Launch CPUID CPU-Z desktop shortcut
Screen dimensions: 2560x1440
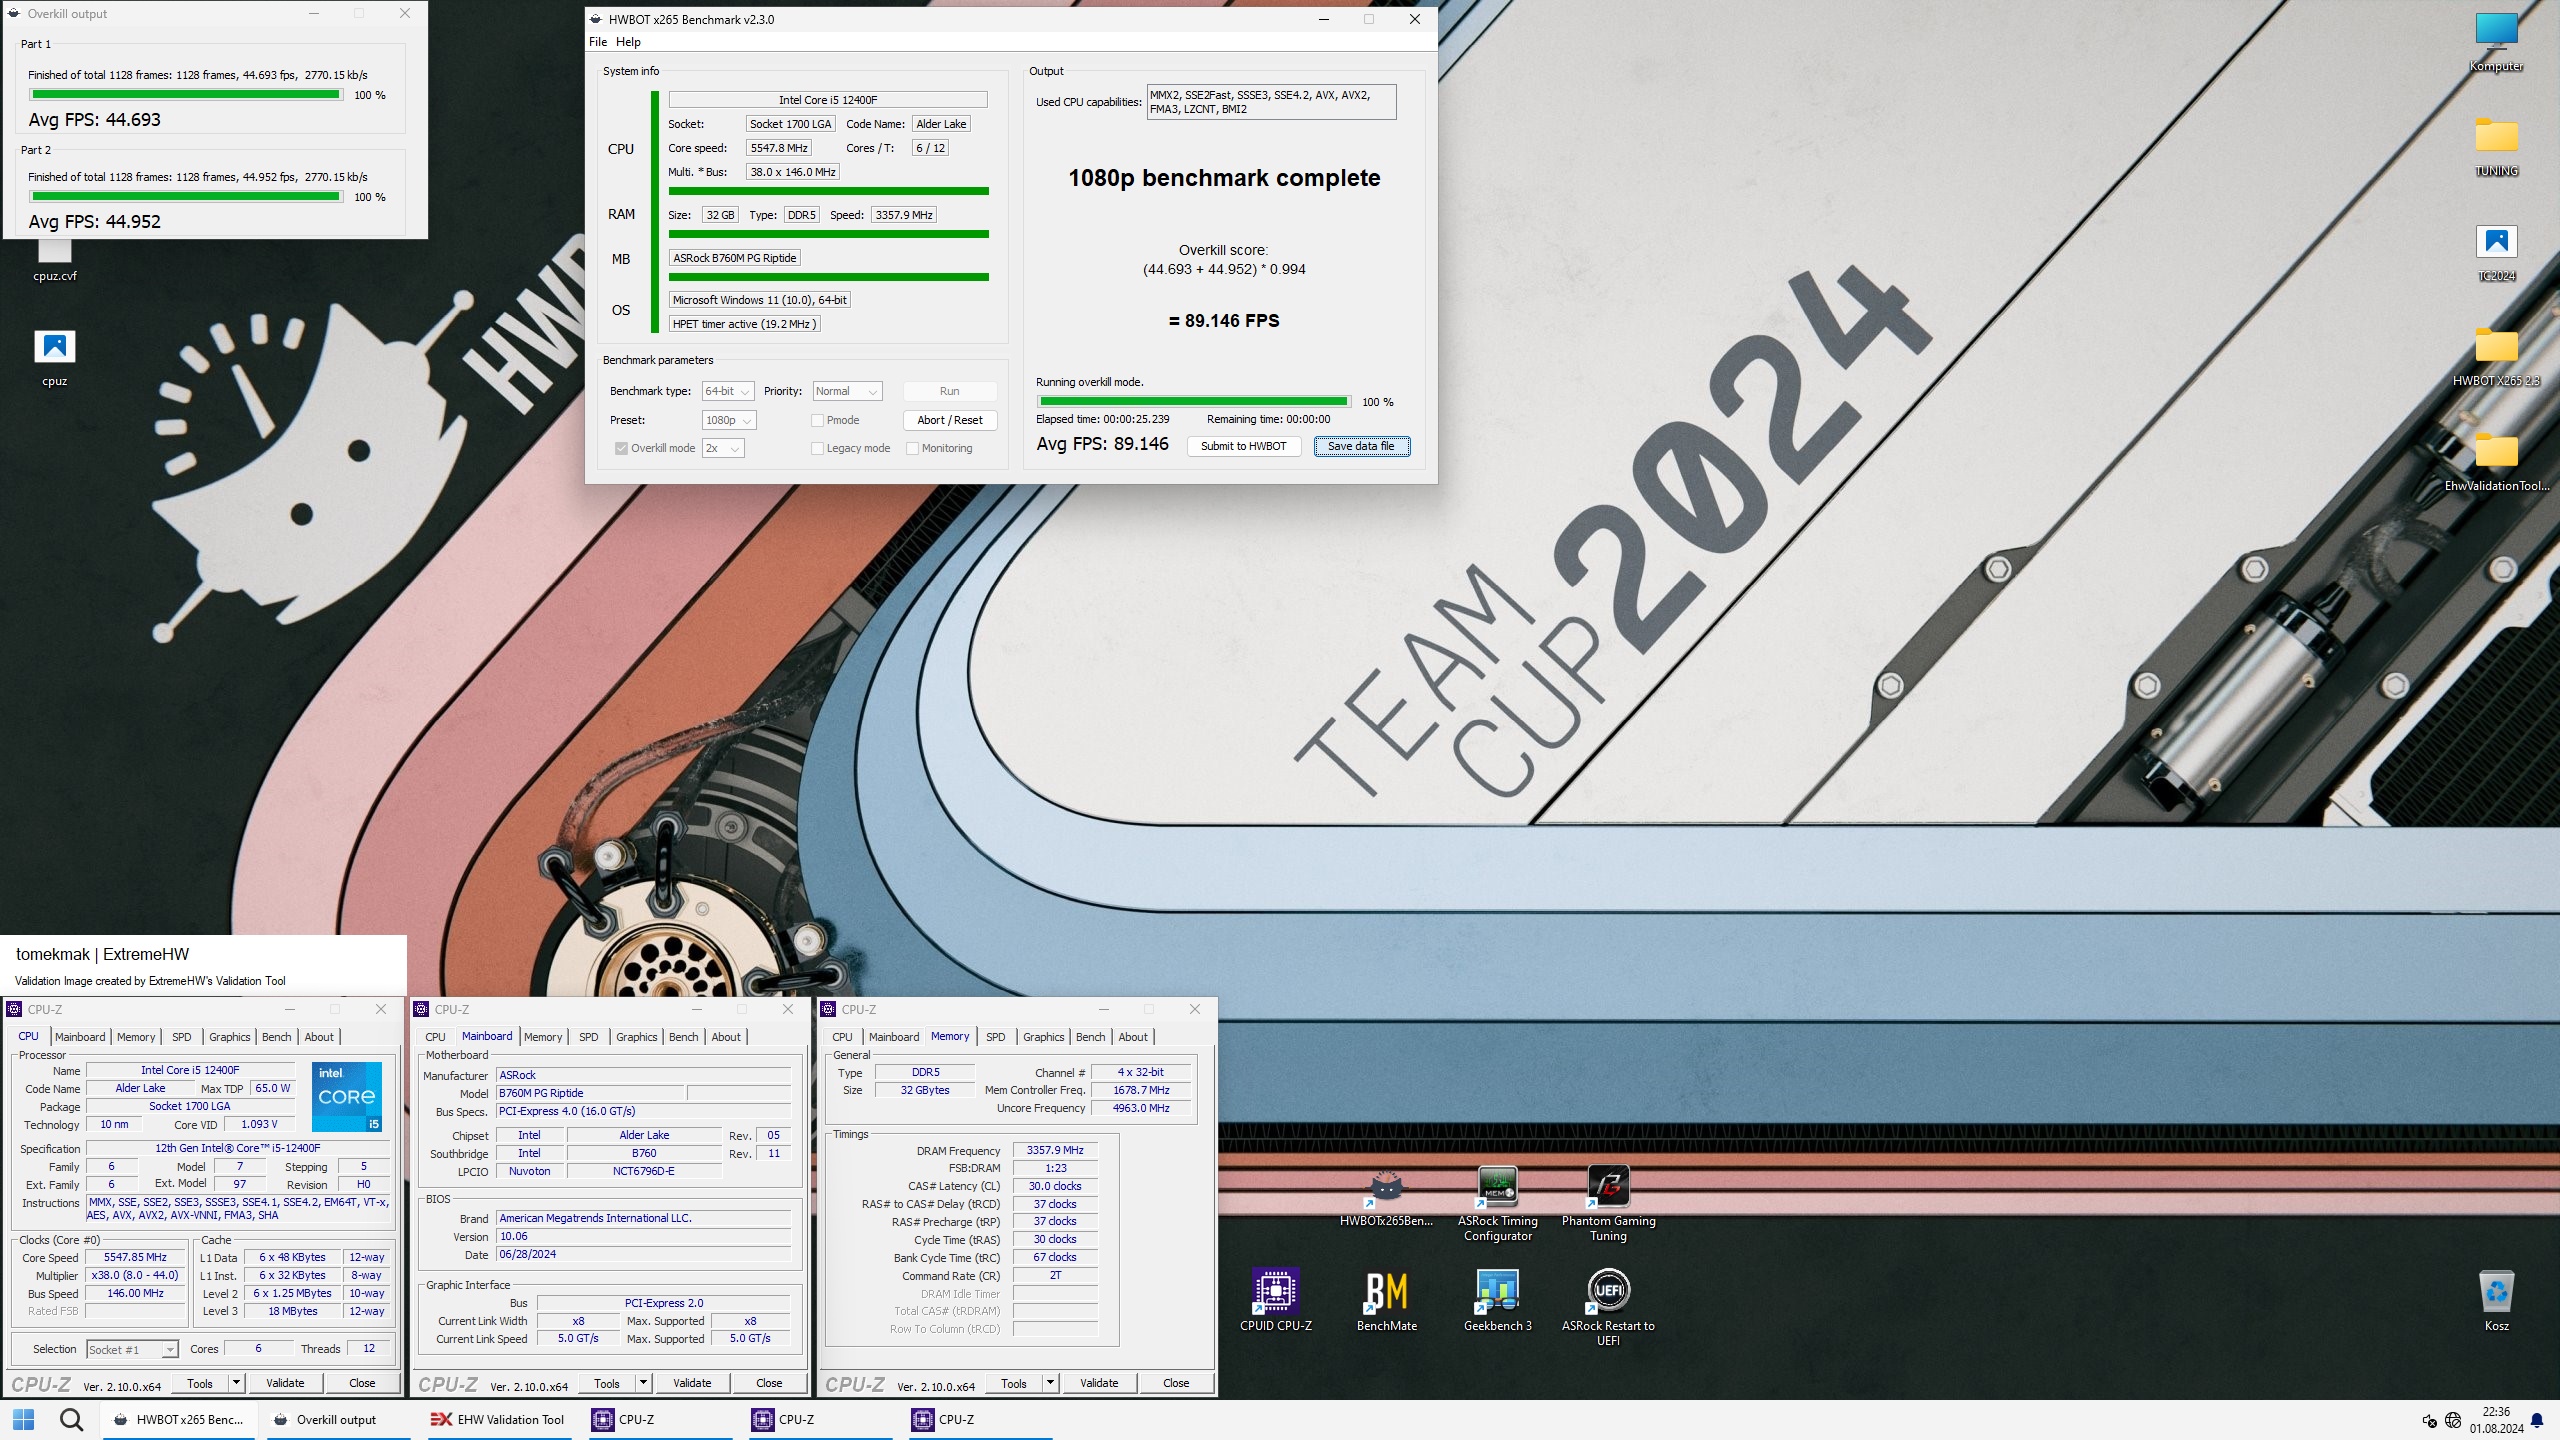pyautogui.click(x=1276, y=1300)
